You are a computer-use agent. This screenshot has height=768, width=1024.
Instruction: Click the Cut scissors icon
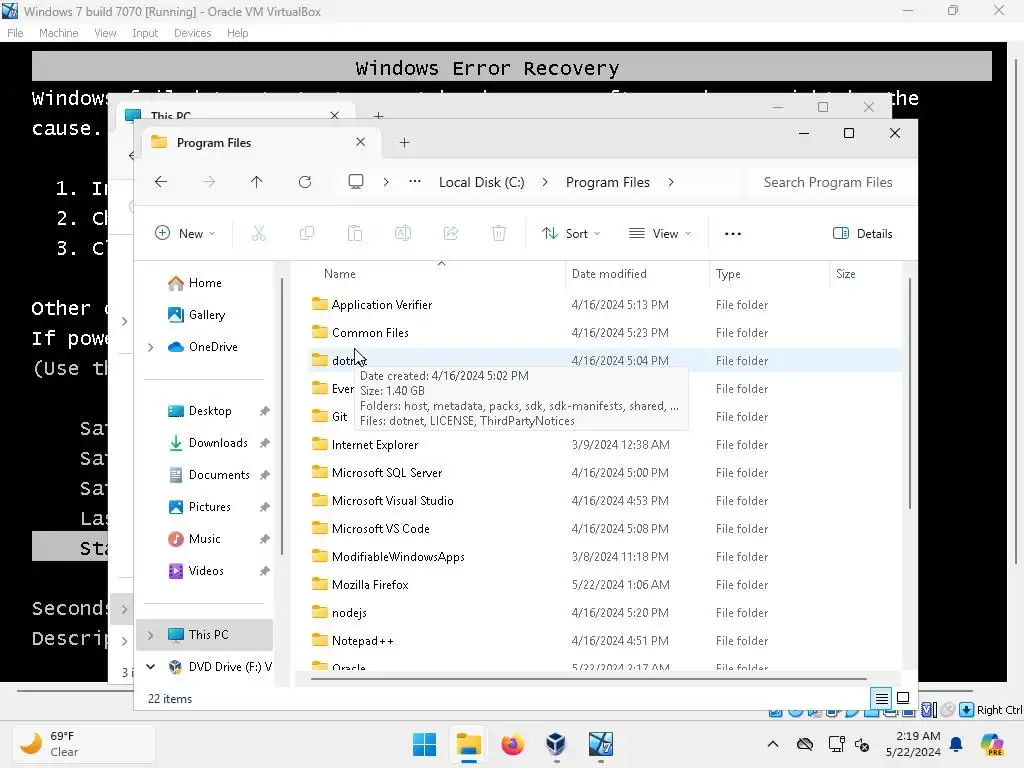tap(259, 233)
